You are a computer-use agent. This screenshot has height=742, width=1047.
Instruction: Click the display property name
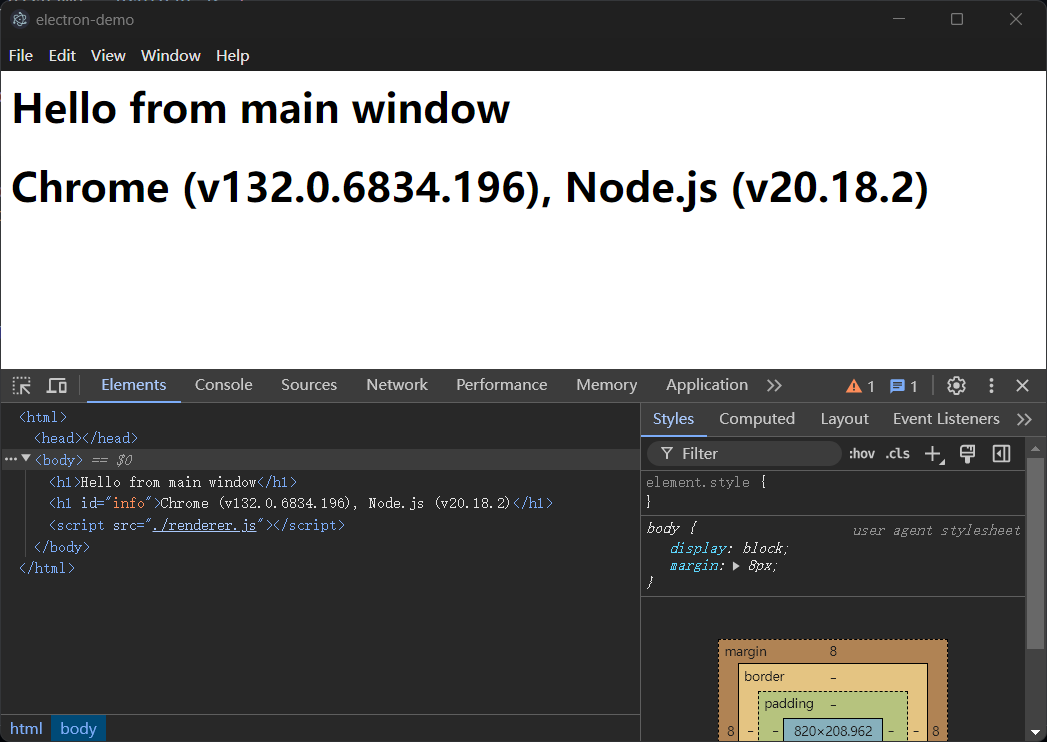(x=698, y=548)
